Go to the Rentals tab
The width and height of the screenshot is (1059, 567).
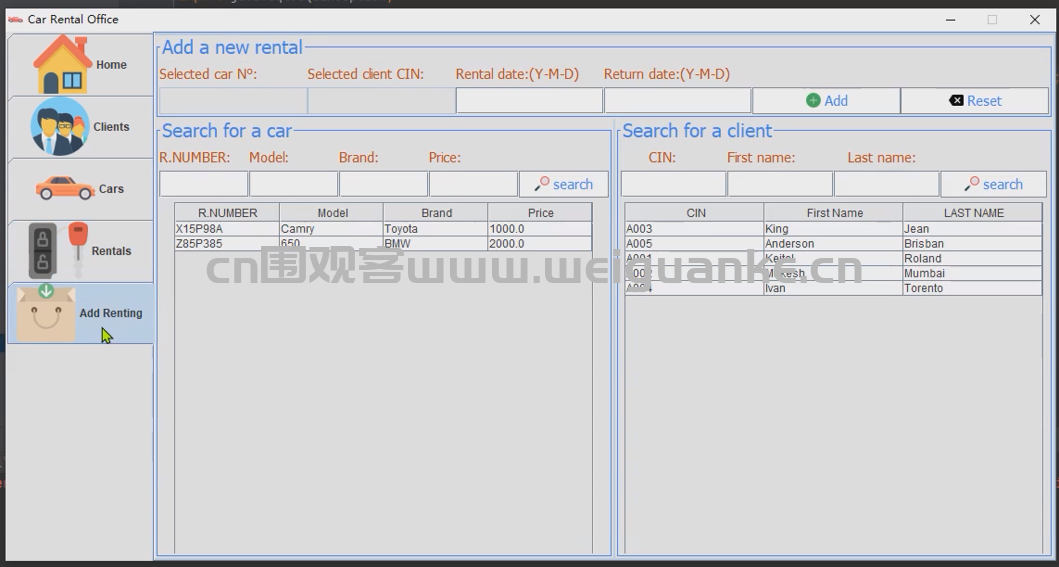(80, 251)
